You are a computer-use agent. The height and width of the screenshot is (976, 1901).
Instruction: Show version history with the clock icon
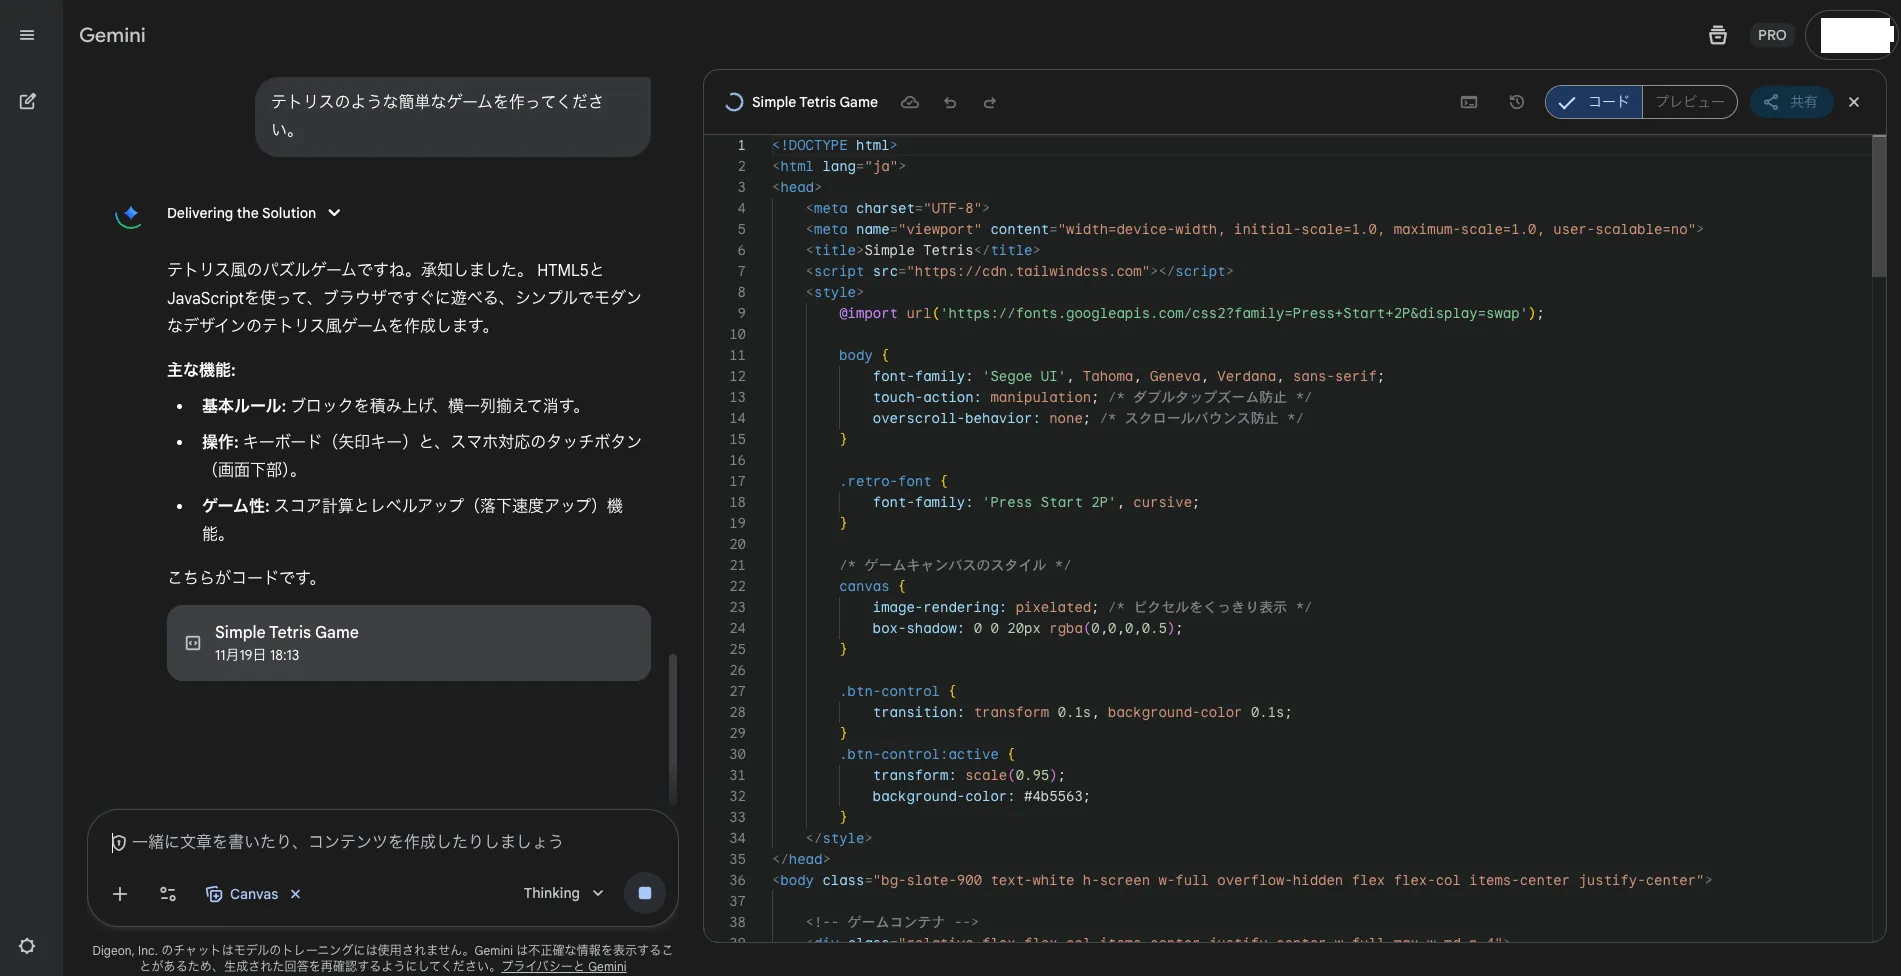[x=1516, y=102]
